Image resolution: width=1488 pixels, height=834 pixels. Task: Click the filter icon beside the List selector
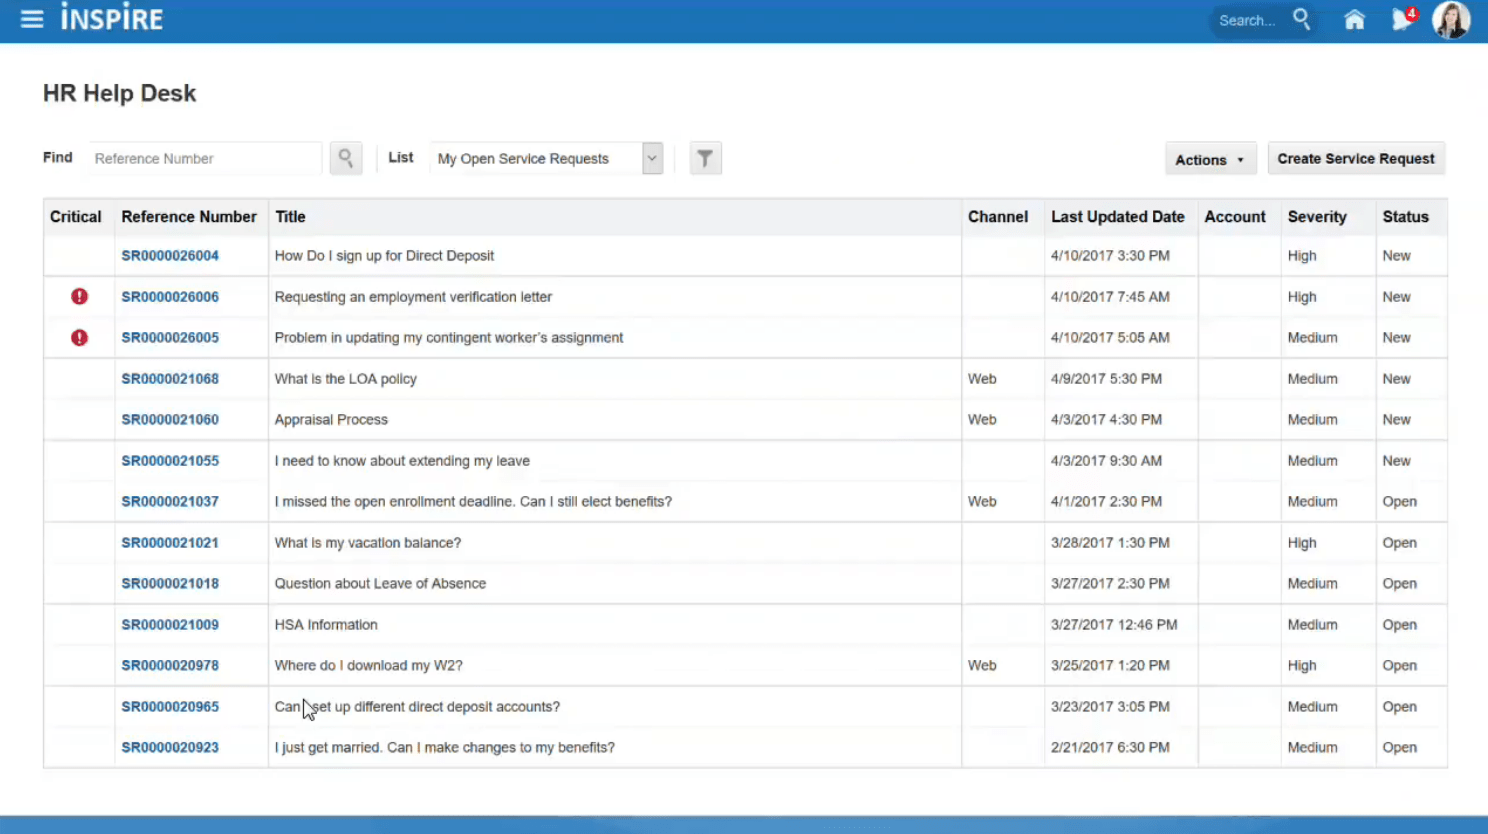(705, 157)
